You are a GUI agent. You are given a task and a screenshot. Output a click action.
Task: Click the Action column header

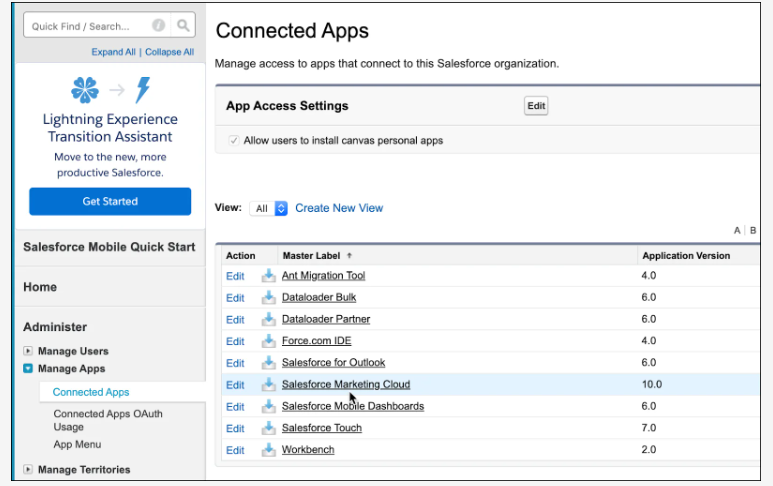click(x=241, y=256)
